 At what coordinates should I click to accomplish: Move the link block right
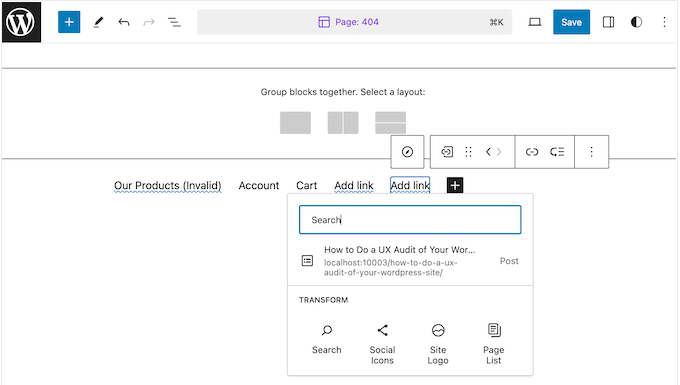(x=499, y=152)
